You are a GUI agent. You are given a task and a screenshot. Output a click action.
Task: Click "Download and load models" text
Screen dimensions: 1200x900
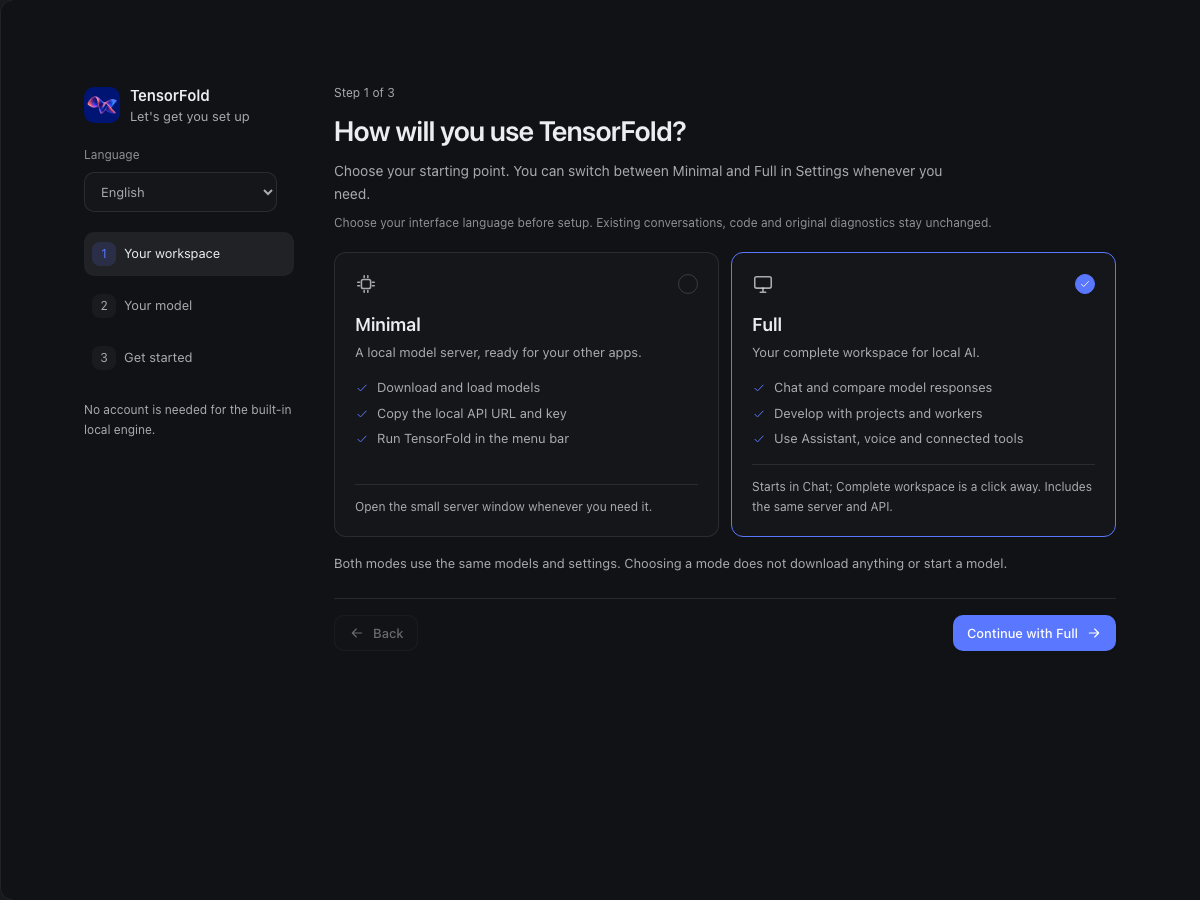(x=458, y=388)
